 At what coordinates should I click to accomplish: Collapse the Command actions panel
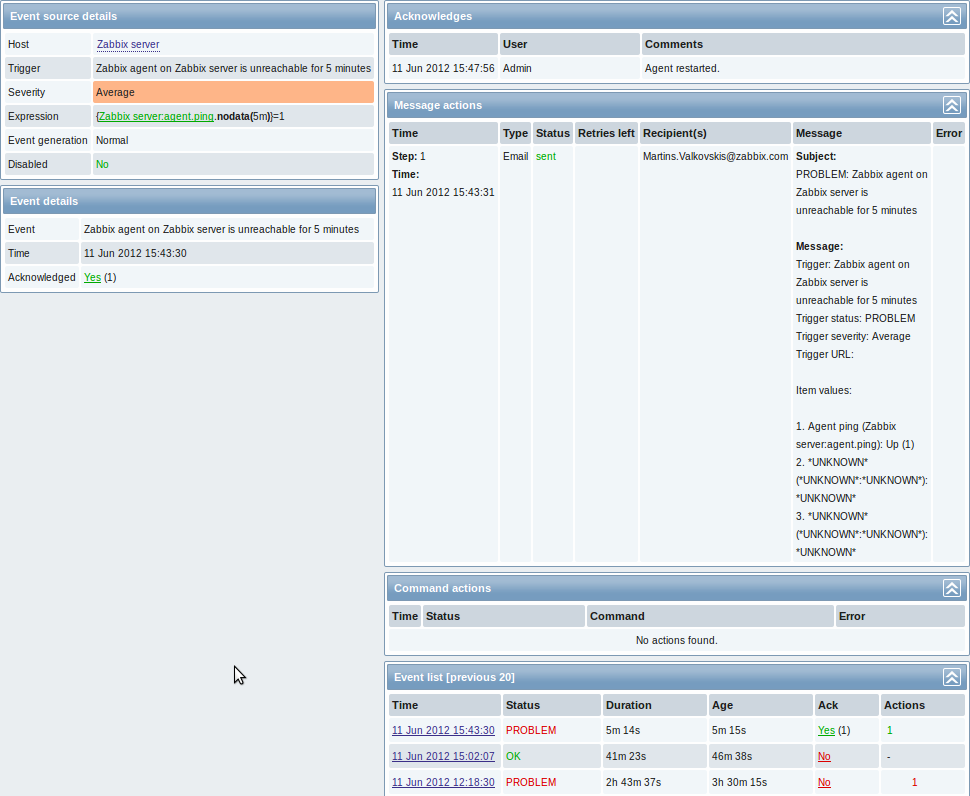(951, 588)
